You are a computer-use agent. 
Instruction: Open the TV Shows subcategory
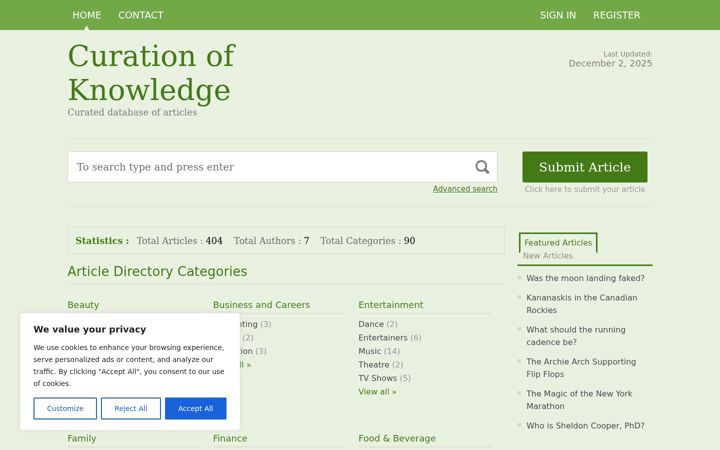tap(377, 378)
